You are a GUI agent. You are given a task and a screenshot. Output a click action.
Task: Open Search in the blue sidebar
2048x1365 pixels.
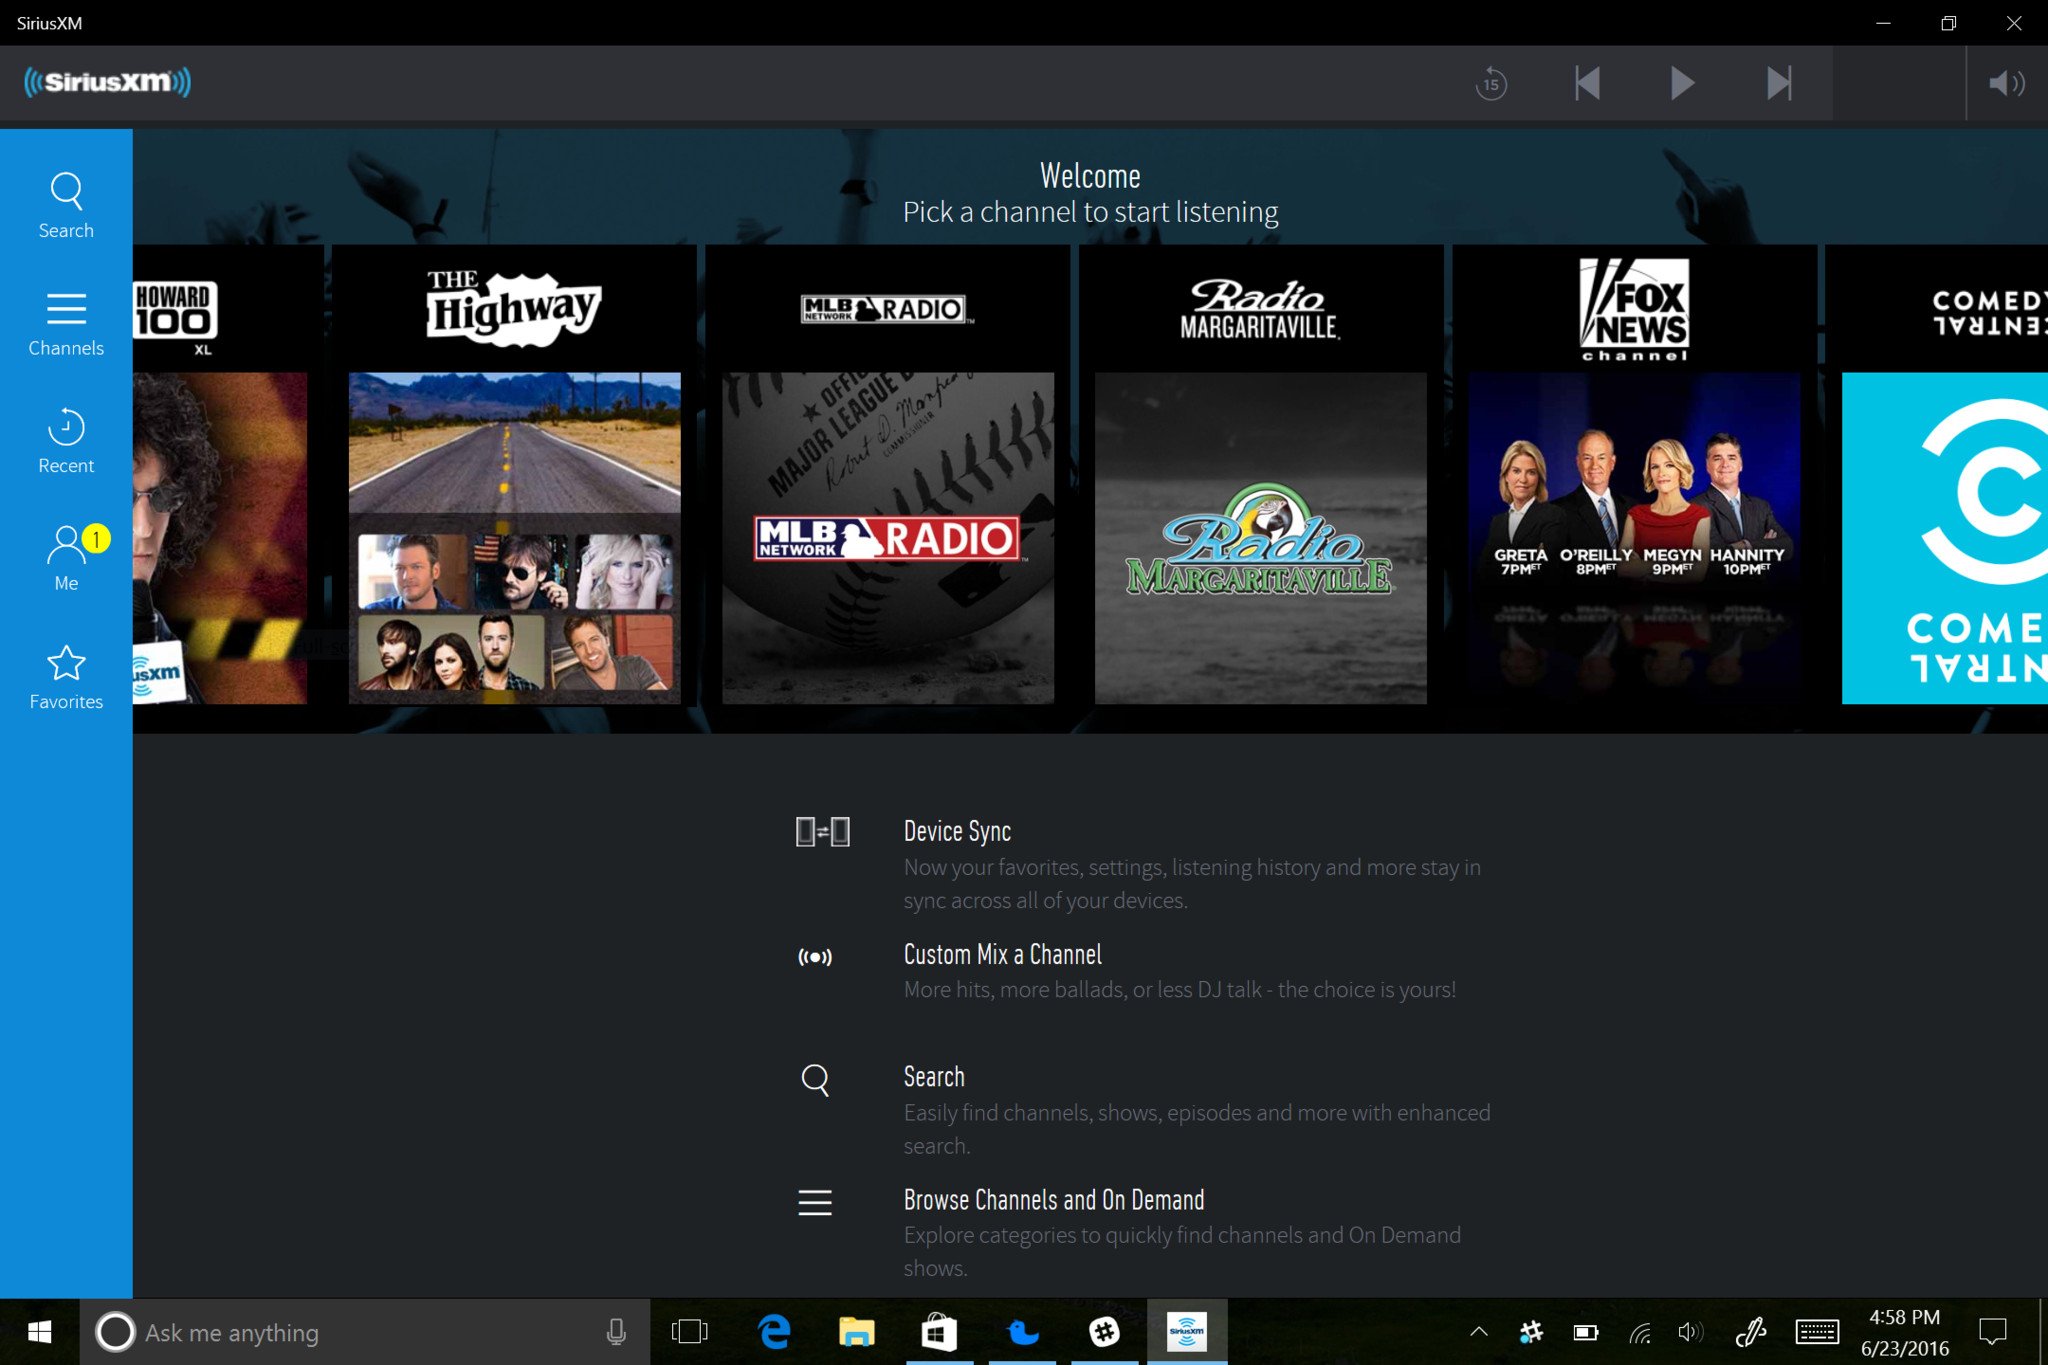tap(66, 205)
